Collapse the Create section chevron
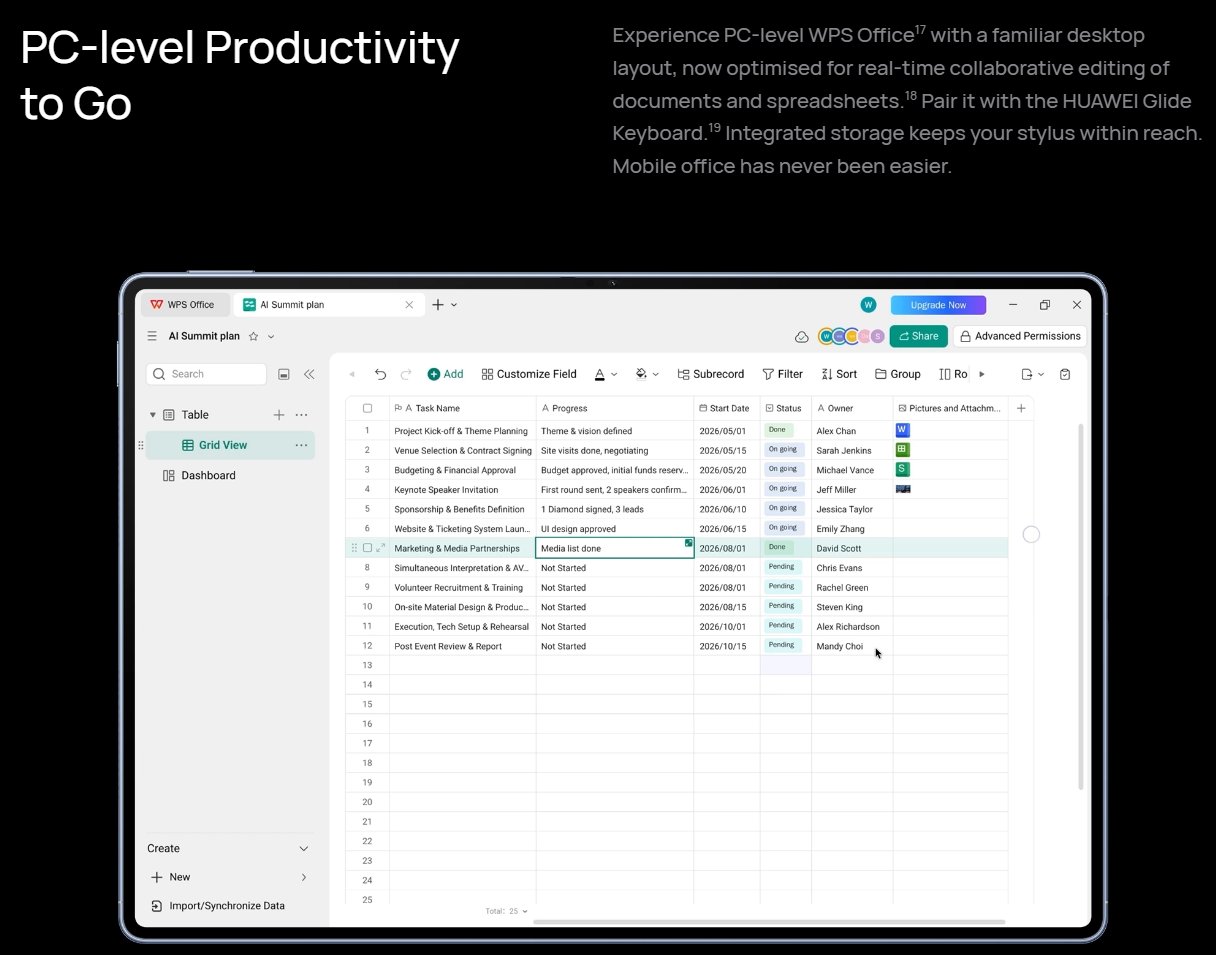Image resolution: width=1216 pixels, height=955 pixels. tap(304, 849)
